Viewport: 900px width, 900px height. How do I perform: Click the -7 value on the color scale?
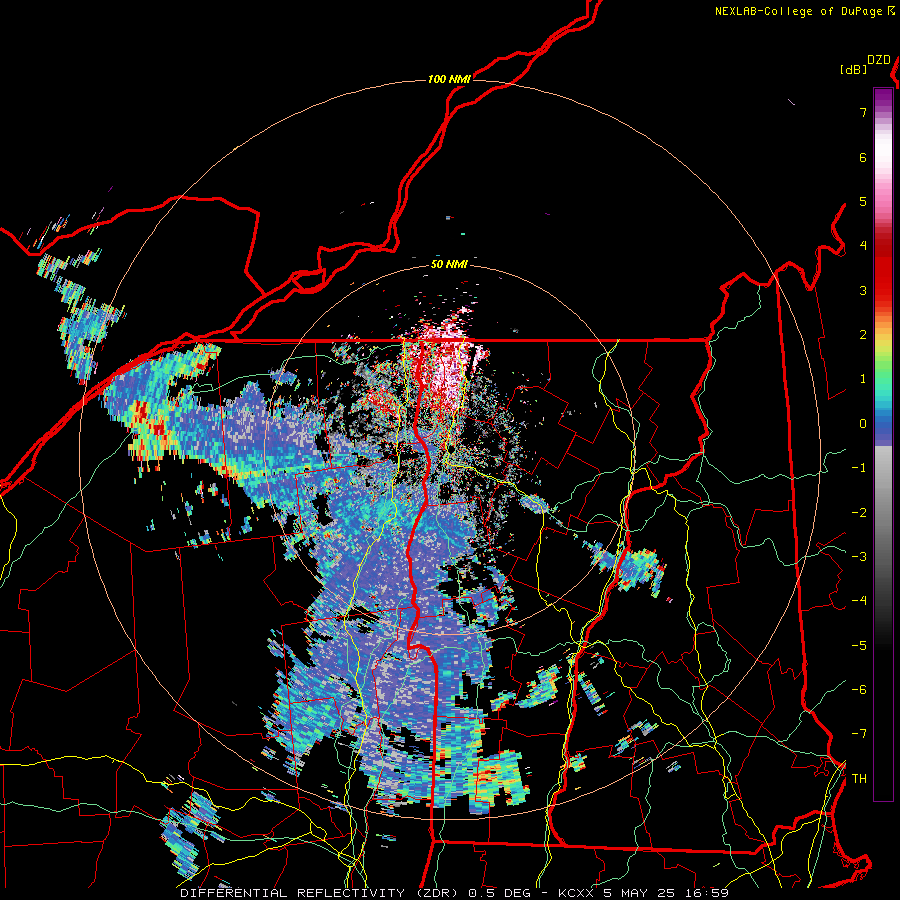pos(859,734)
